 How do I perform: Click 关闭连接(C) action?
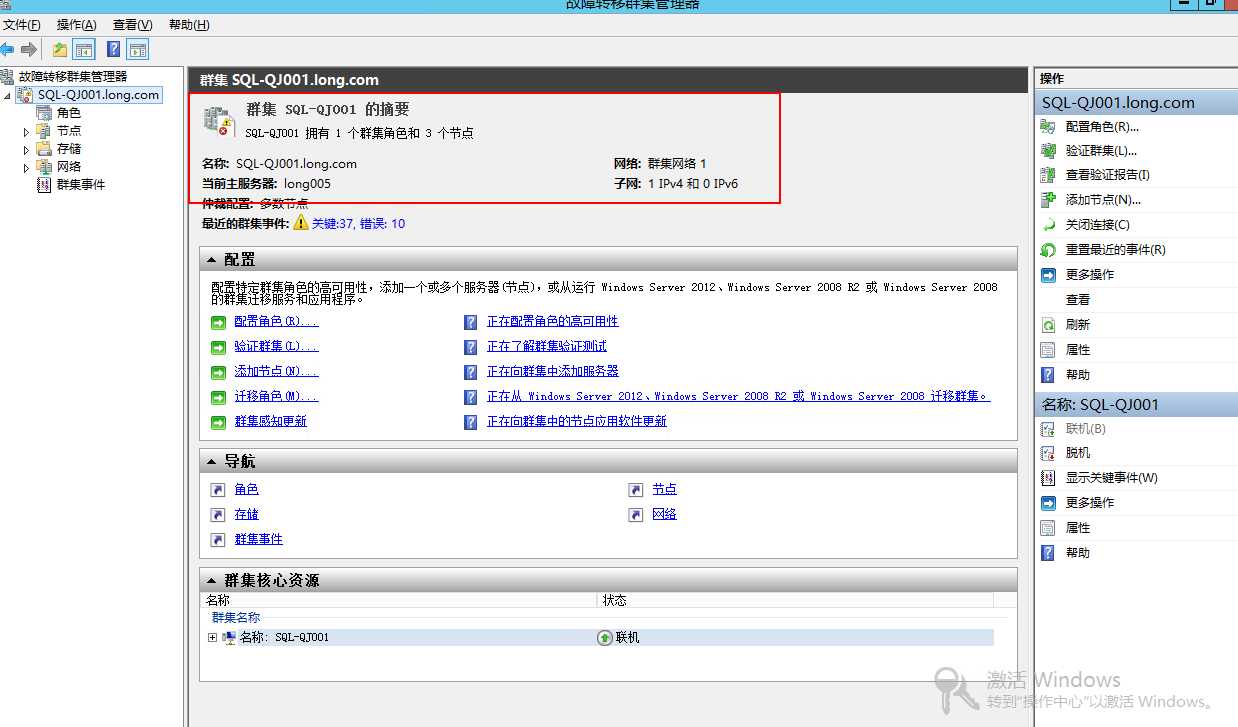1098,225
